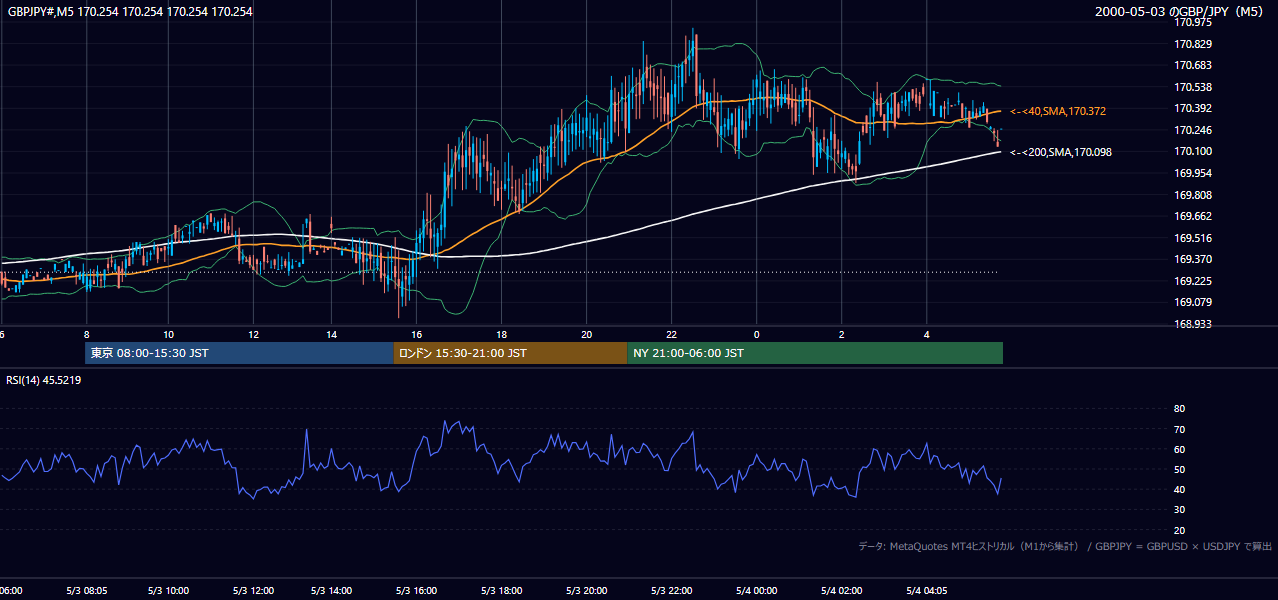Click the 170.538 price axis label

point(1192,87)
